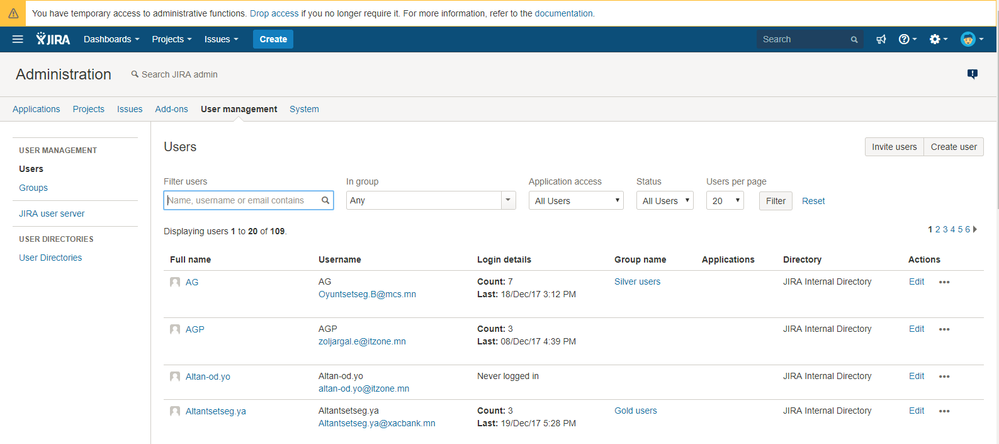The image size is (999, 444).
Task: Open the settings gear menu
Action: coord(938,39)
